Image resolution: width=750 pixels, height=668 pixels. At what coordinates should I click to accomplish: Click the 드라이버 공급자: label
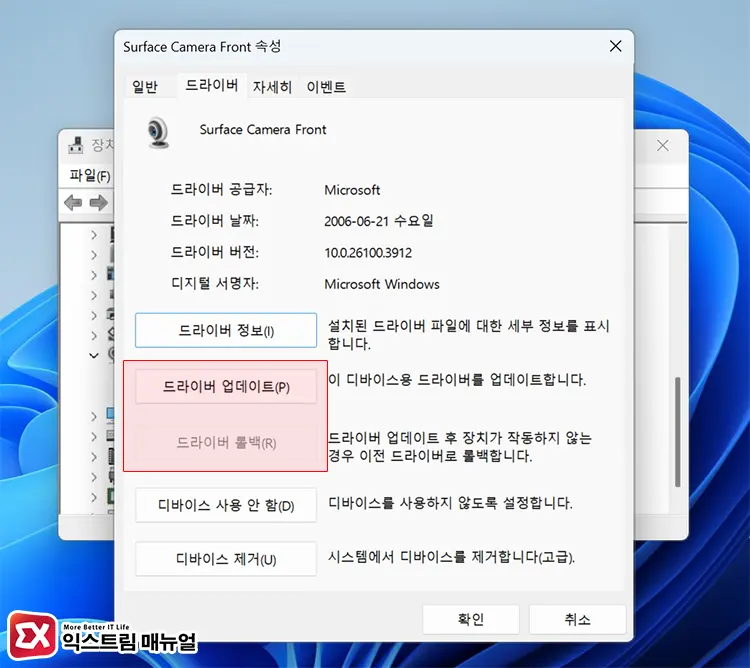point(221,190)
